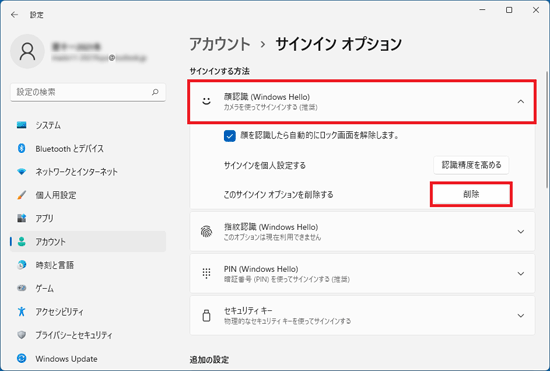Click the 削除 button

tap(471, 194)
